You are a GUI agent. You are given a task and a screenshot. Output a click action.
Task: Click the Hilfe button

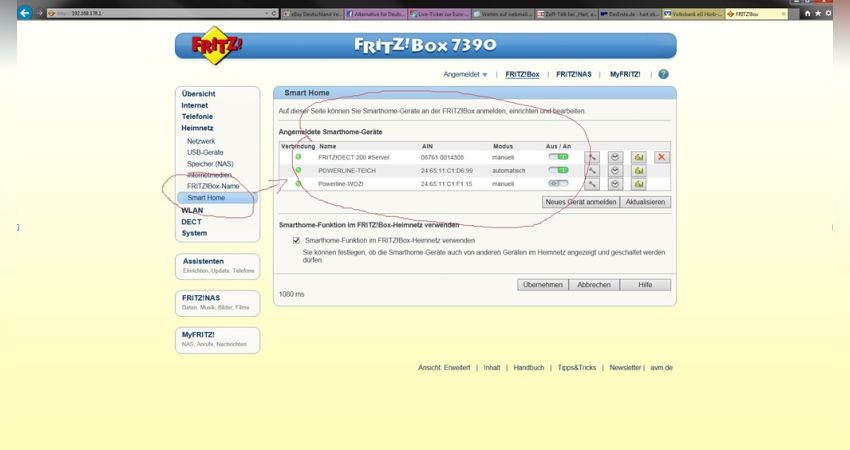click(x=645, y=285)
